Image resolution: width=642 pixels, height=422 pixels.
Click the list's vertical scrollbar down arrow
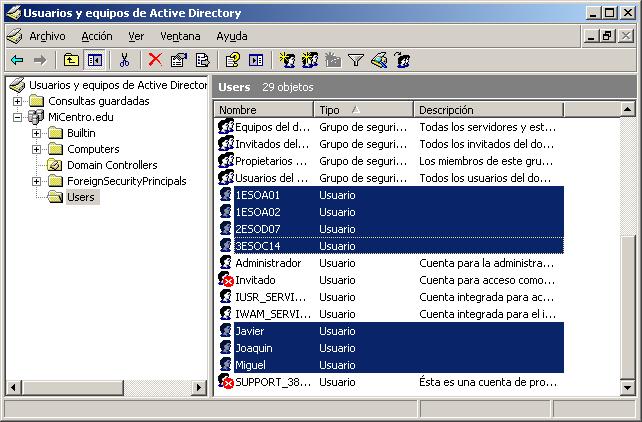[627, 387]
